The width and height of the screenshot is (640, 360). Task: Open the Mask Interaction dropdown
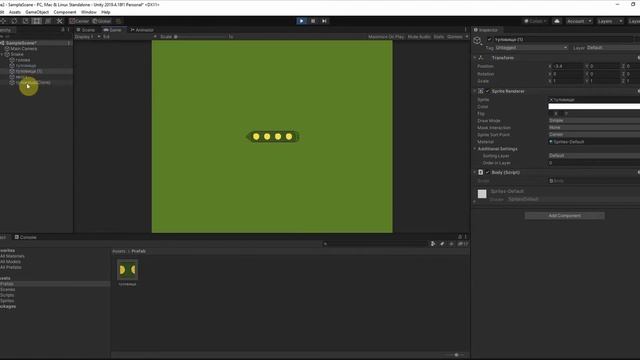click(594, 127)
